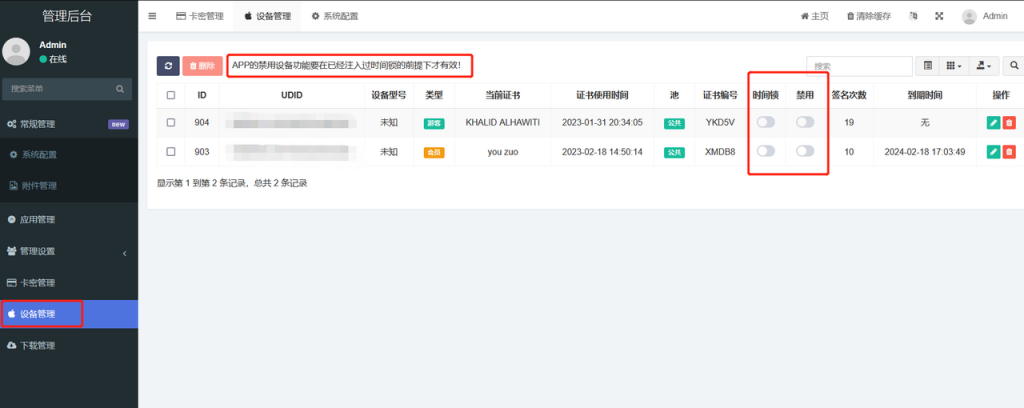
Task: Click the table view toggle icon
Action: point(928,66)
